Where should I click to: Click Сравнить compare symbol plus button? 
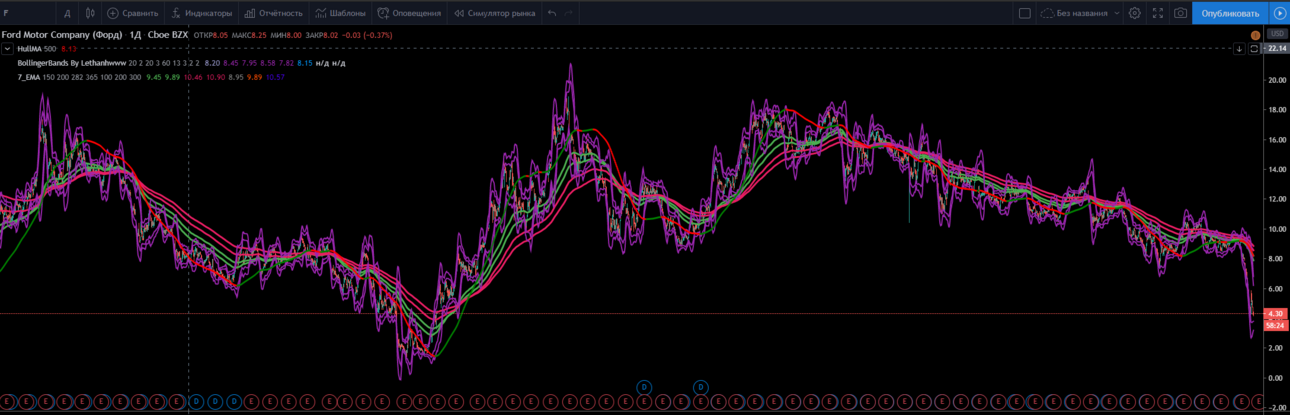coord(132,14)
